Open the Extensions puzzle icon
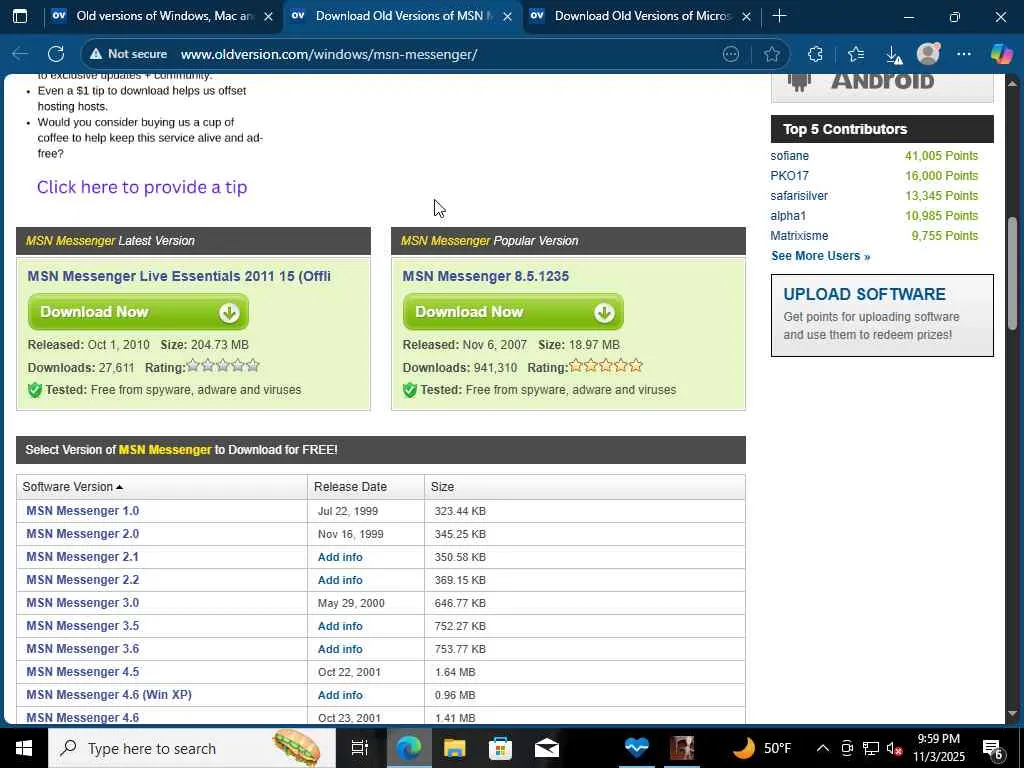This screenshot has height=768, width=1024. point(815,54)
